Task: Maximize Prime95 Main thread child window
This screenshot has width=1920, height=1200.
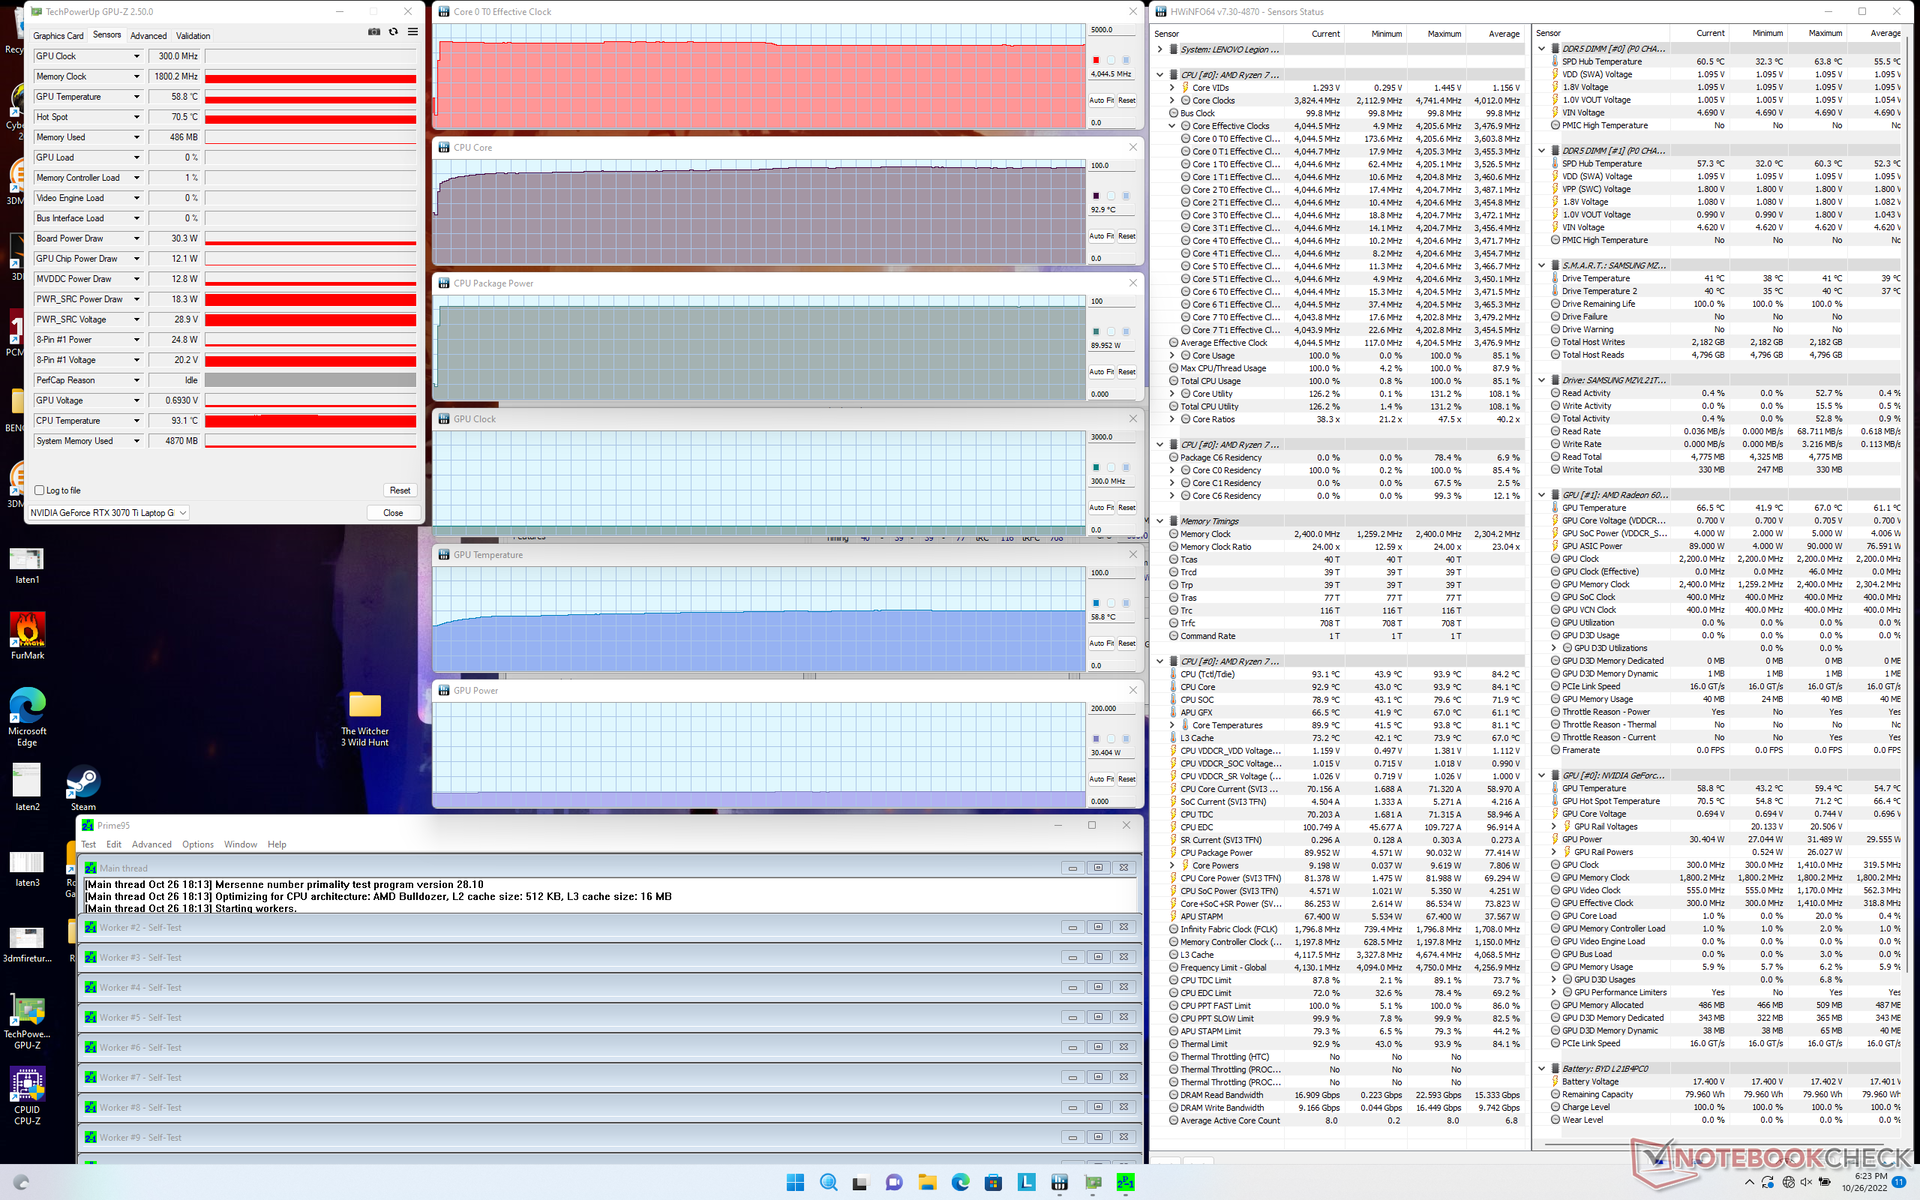Action: coord(1098,868)
